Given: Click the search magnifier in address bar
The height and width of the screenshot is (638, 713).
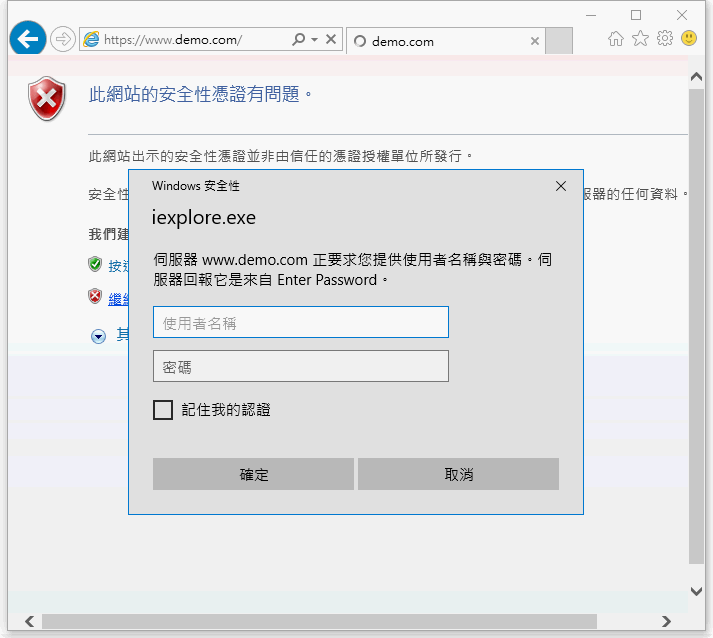Looking at the screenshot, I should [298, 39].
